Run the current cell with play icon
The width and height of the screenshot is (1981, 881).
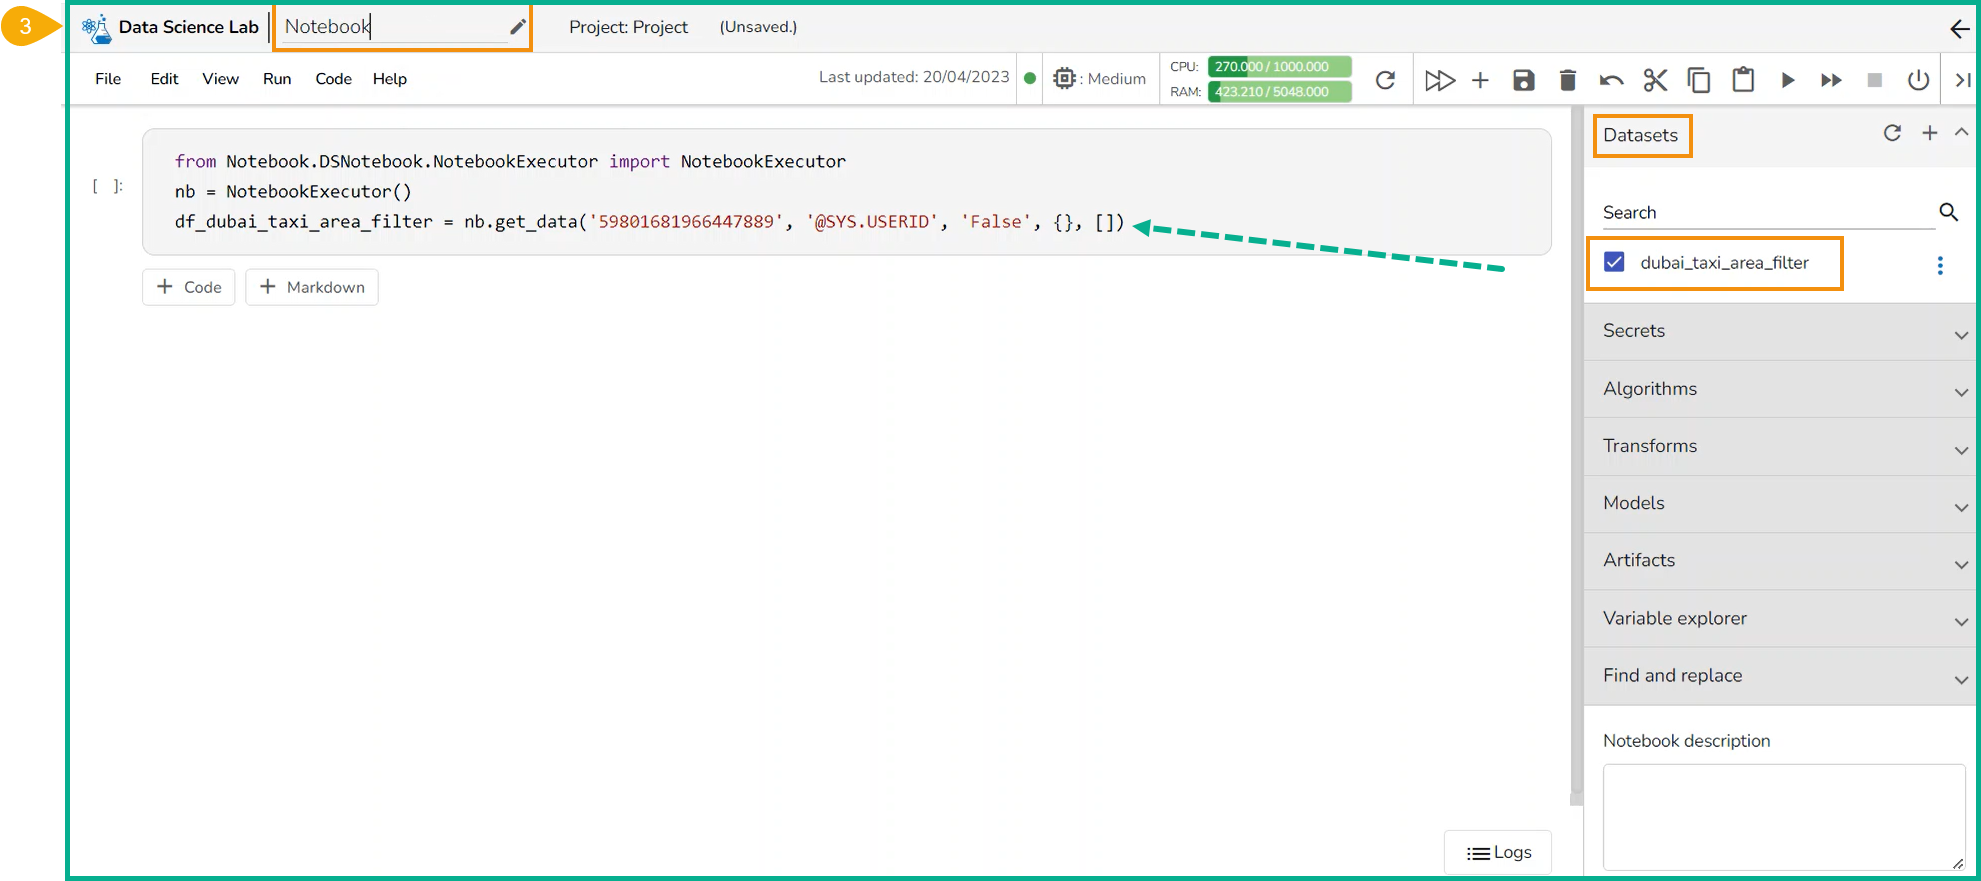pyautogui.click(x=1787, y=80)
